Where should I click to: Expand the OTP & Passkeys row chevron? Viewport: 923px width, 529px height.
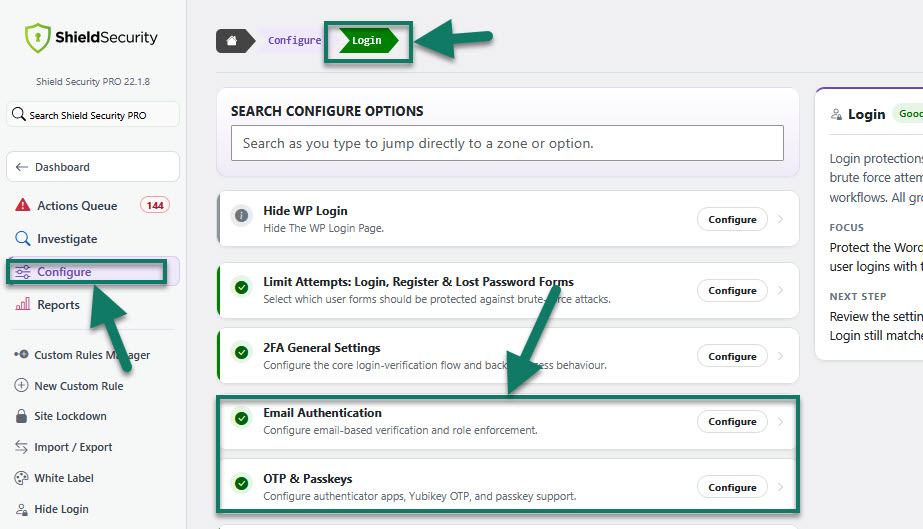point(781,487)
